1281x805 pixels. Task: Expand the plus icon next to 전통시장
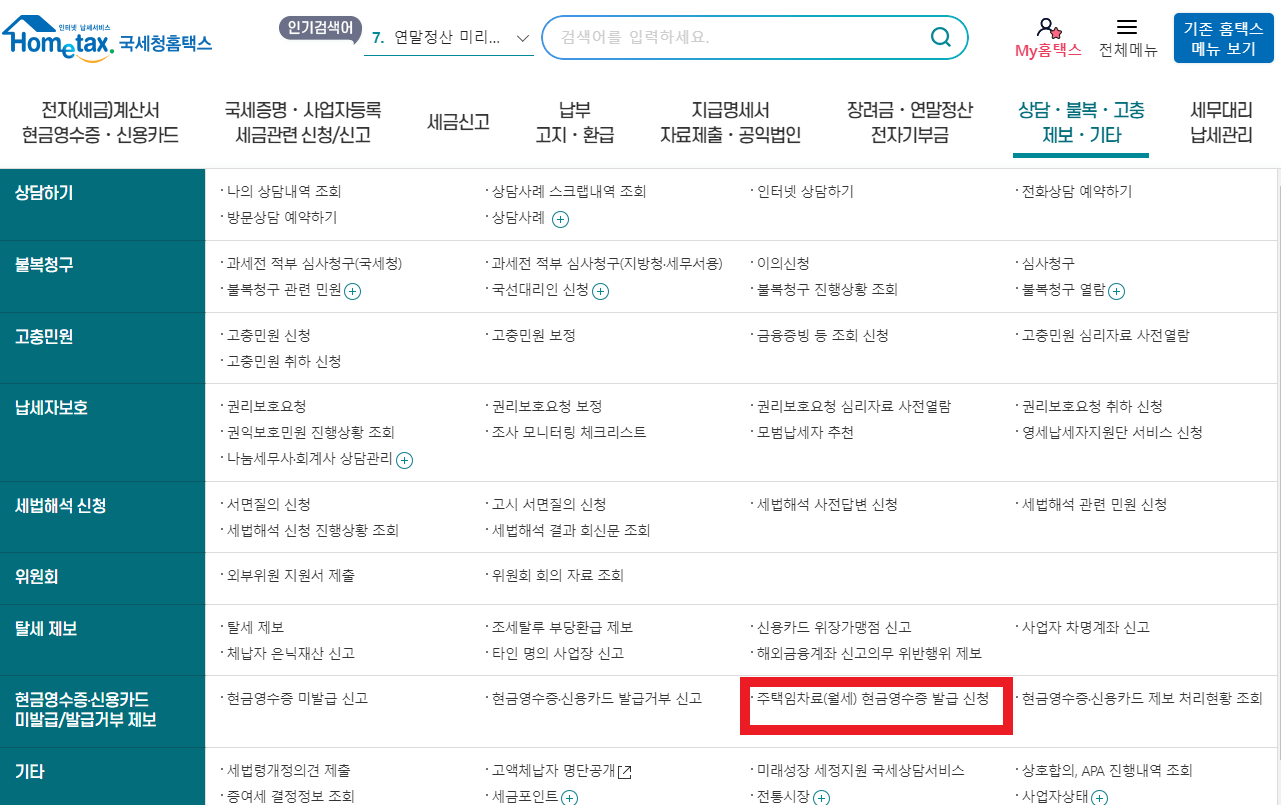click(x=821, y=797)
